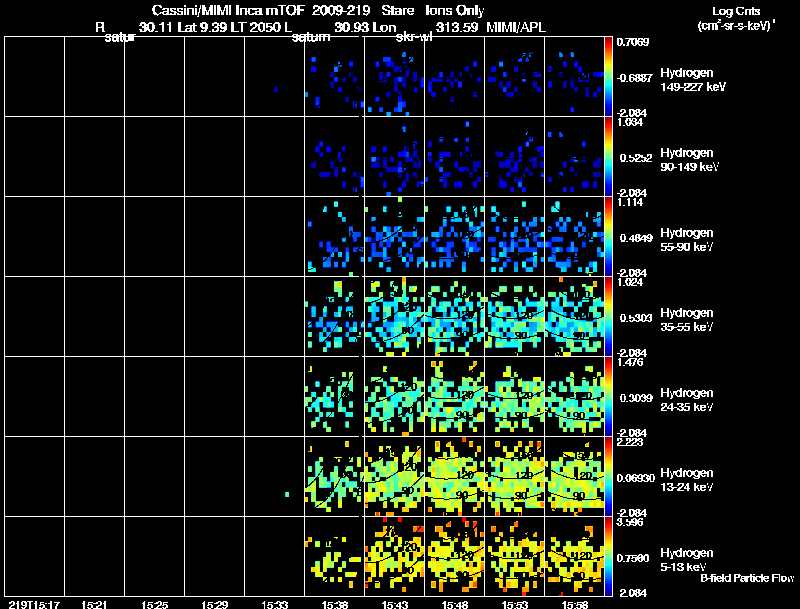Click the colorbar value "1.476"

pyautogui.click(x=630, y=362)
